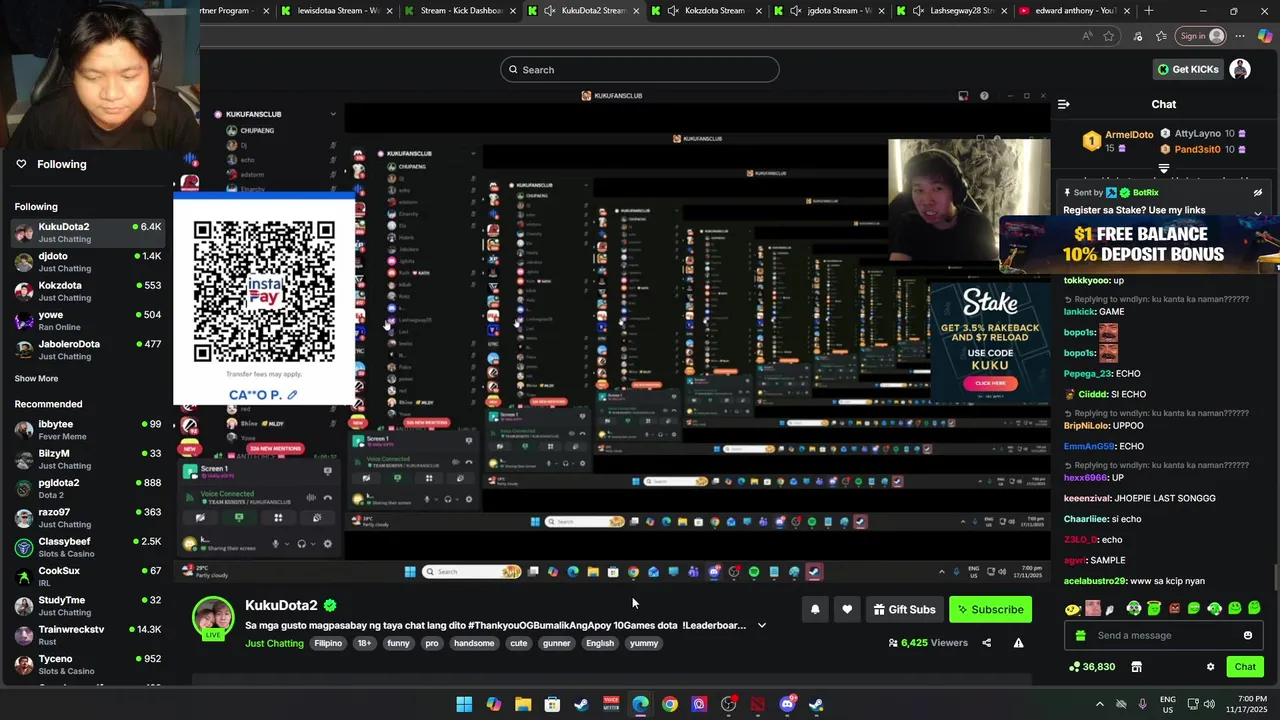This screenshot has height=720, width=1280.
Task: Click the share stream icon
Action: pos(986,643)
